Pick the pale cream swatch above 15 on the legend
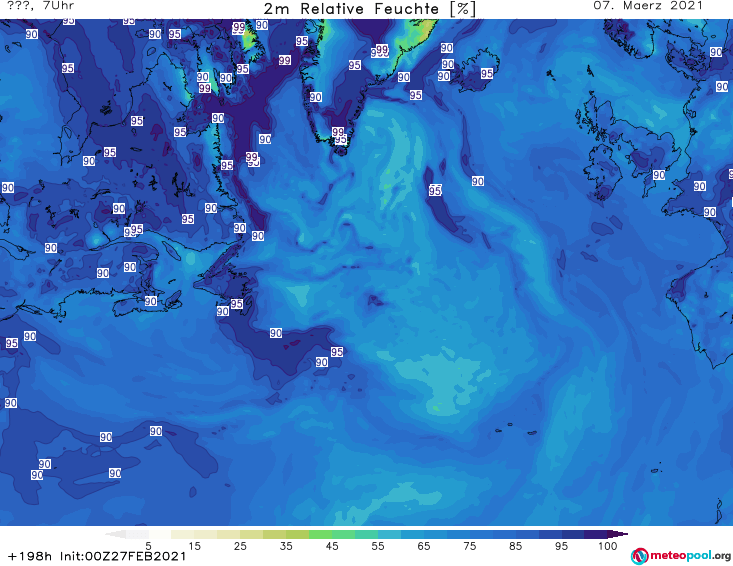Viewport: 733px width, 566px height. pyautogui.click(x=183, y=534)
